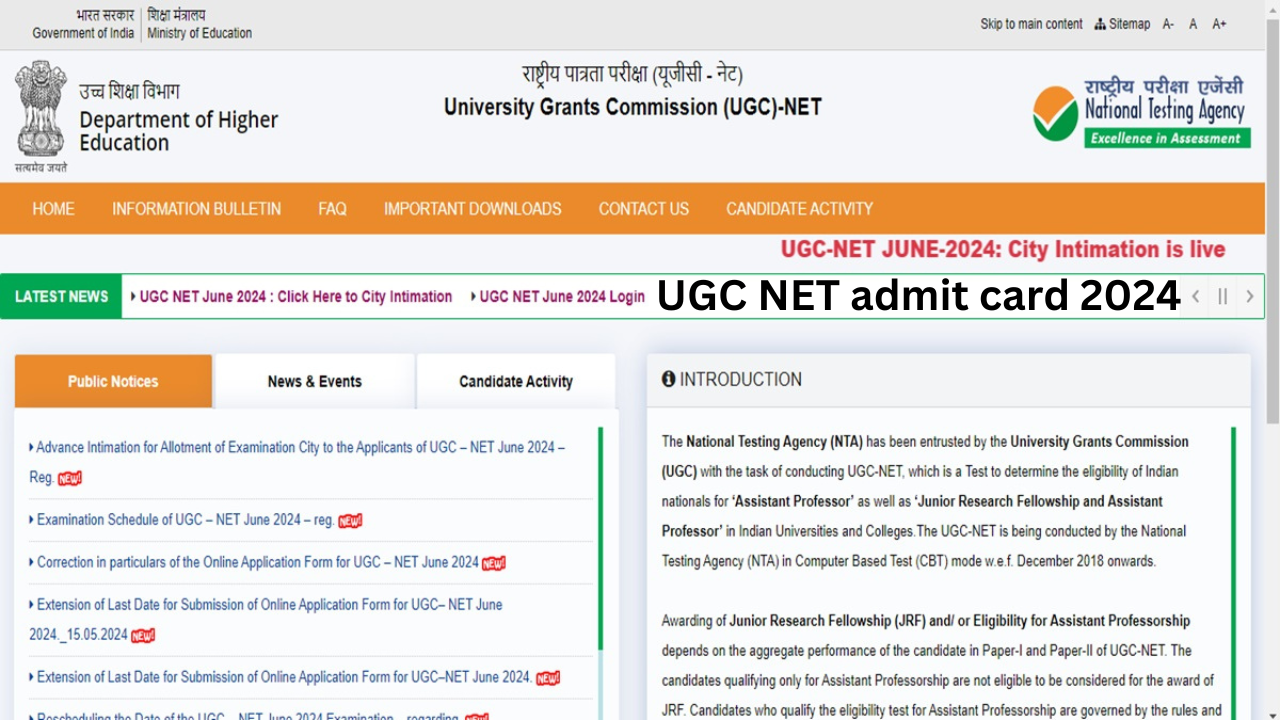The width and height of the screenshot is (1280, 720).
Task: Click new badge beside Examination Schedule notice
Action: click(350, 521)
